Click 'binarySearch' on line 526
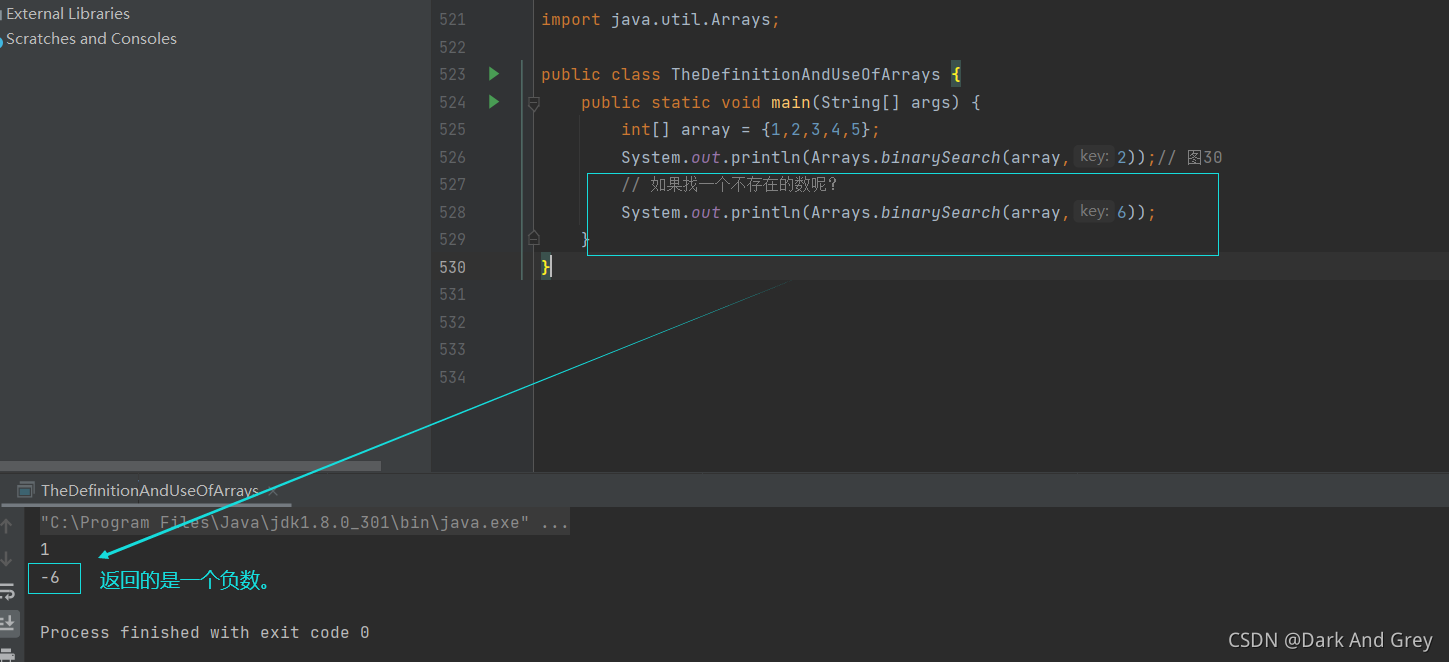Image resolution: width=1449 pixels, height=662 pixels. 941,157
